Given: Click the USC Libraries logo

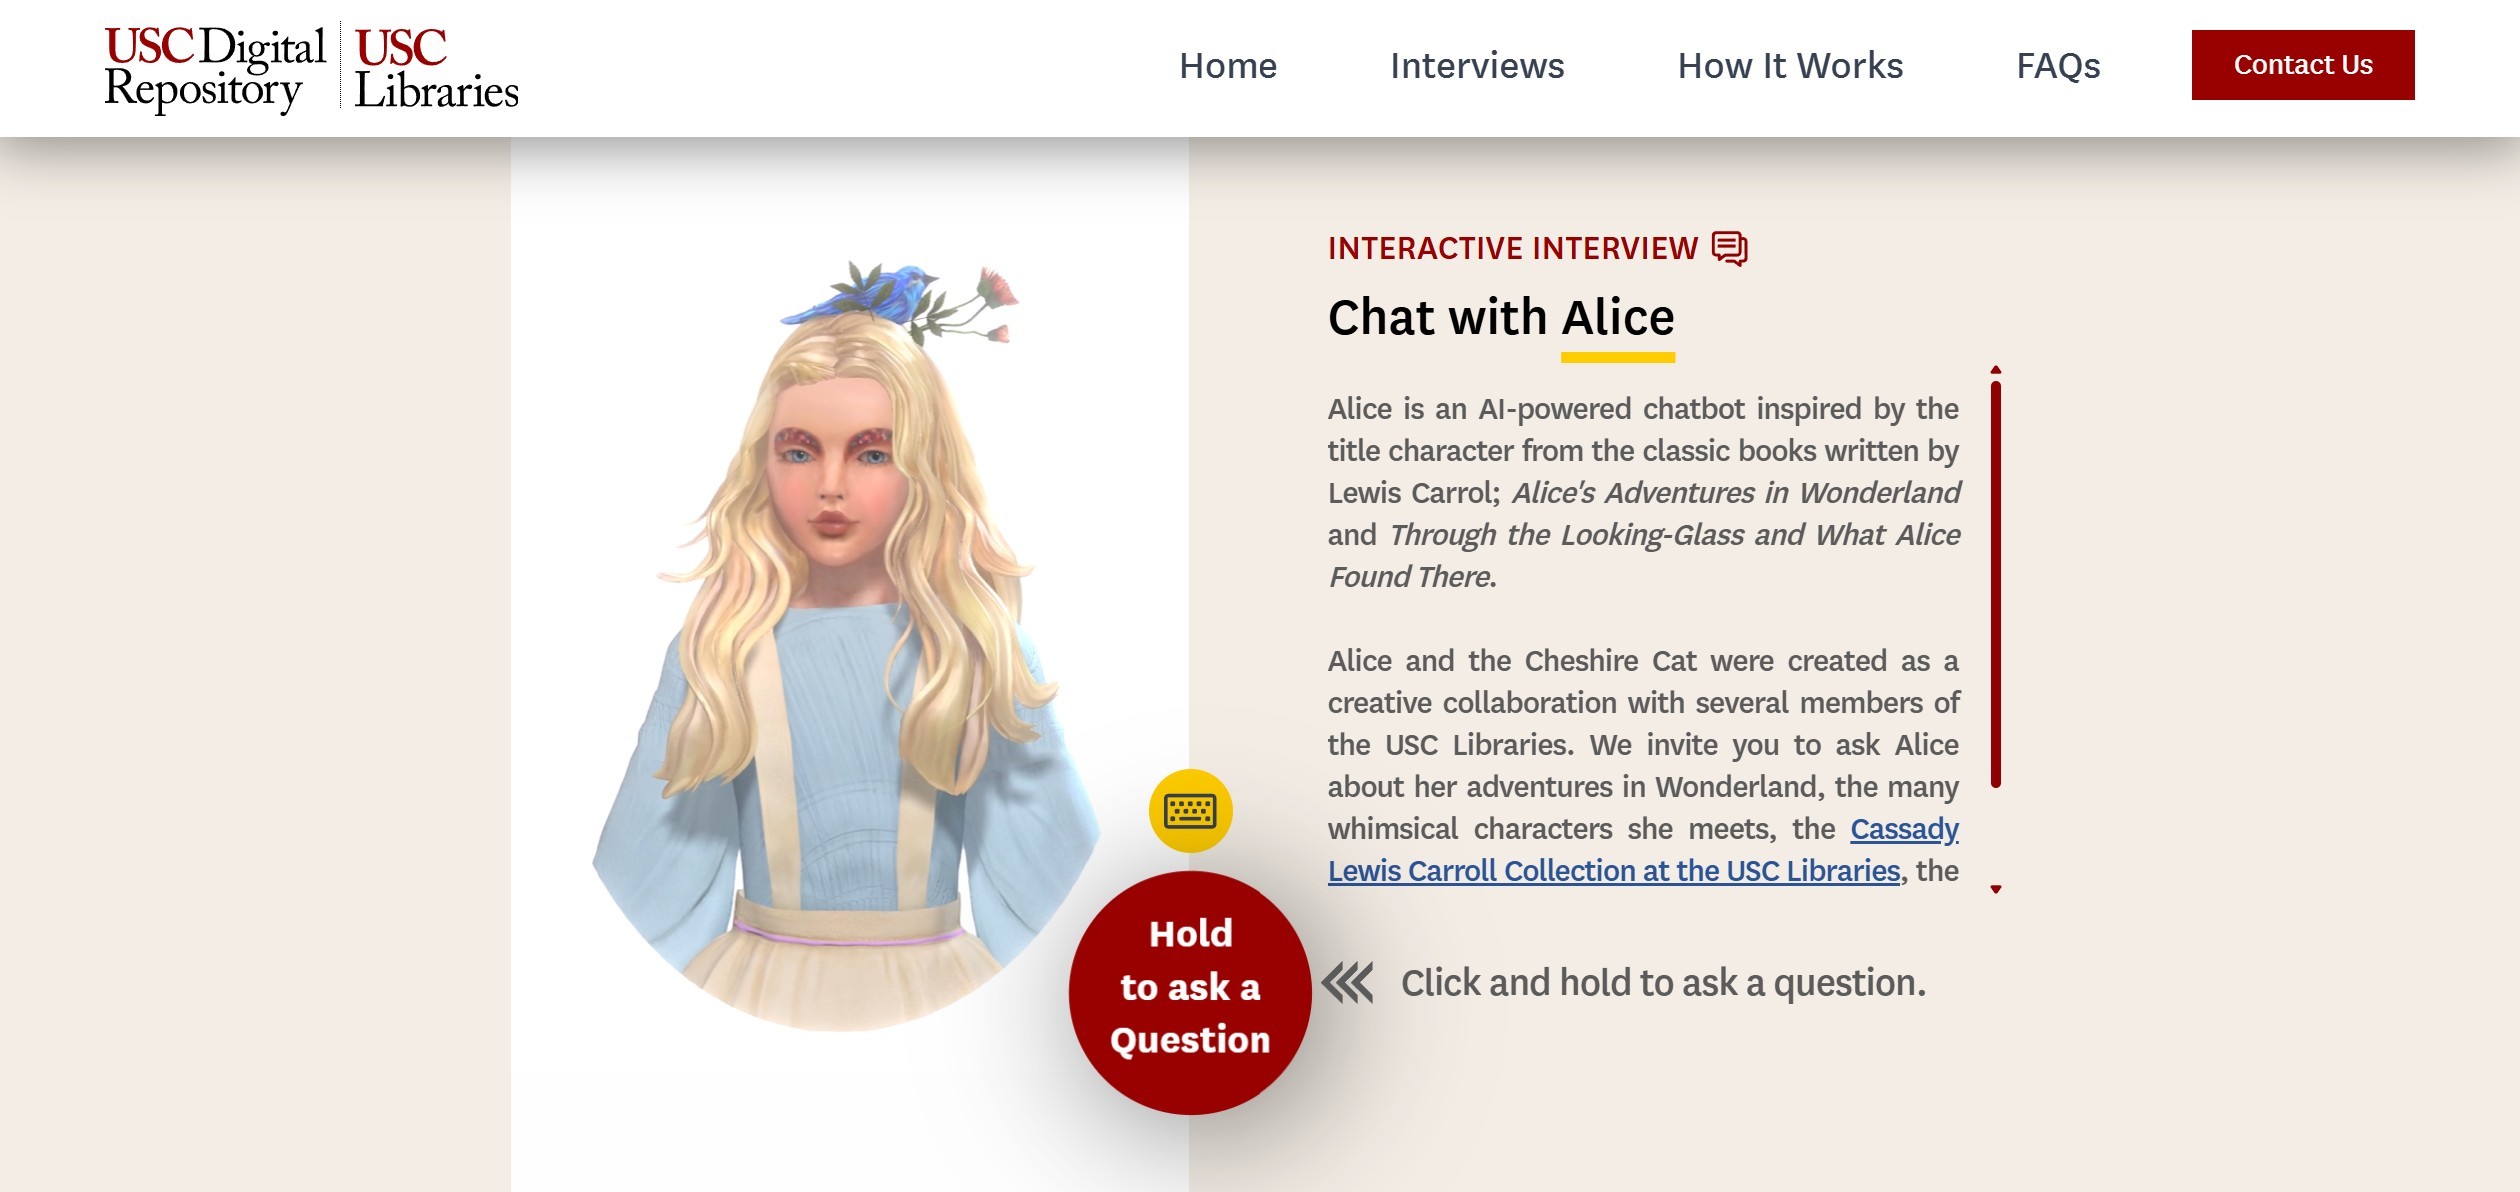Looking at the screenshot, I should pos(436,69).
